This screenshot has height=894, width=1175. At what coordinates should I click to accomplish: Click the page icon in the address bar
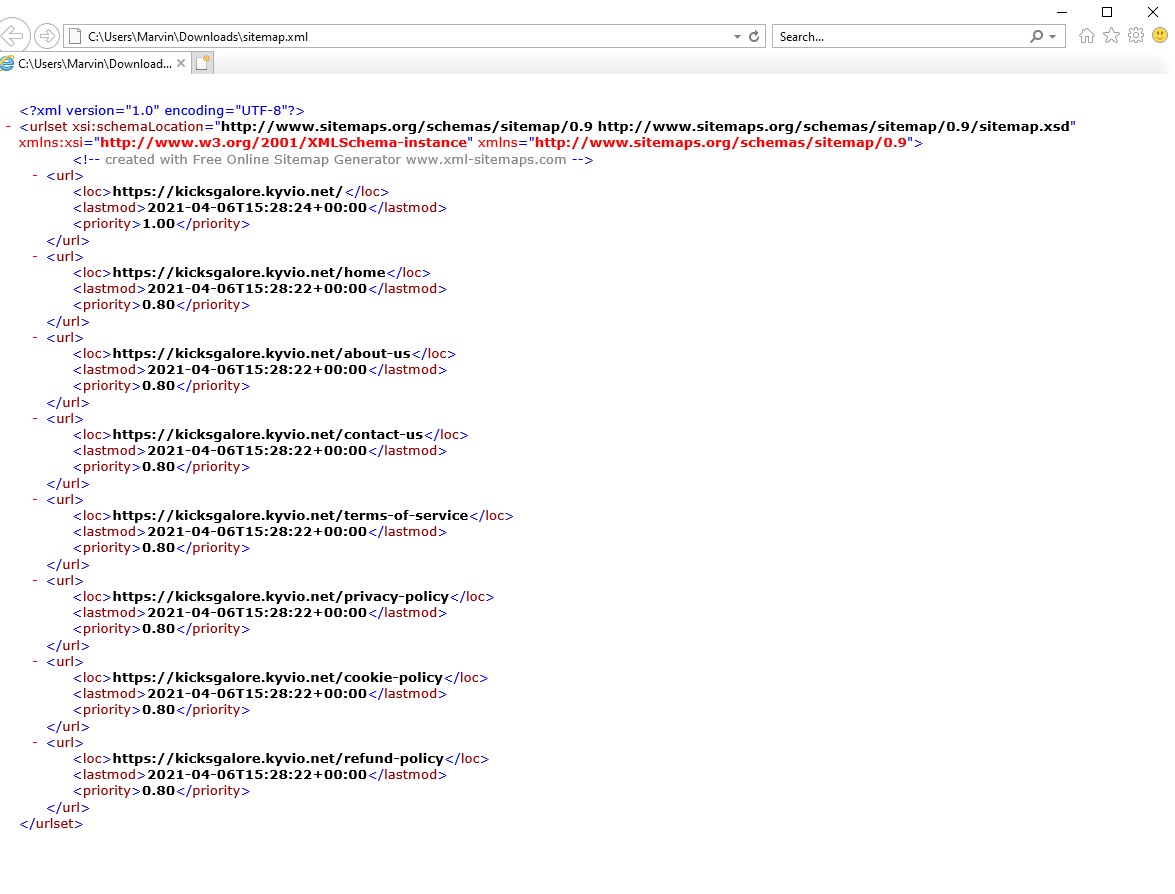pos(75,36)
